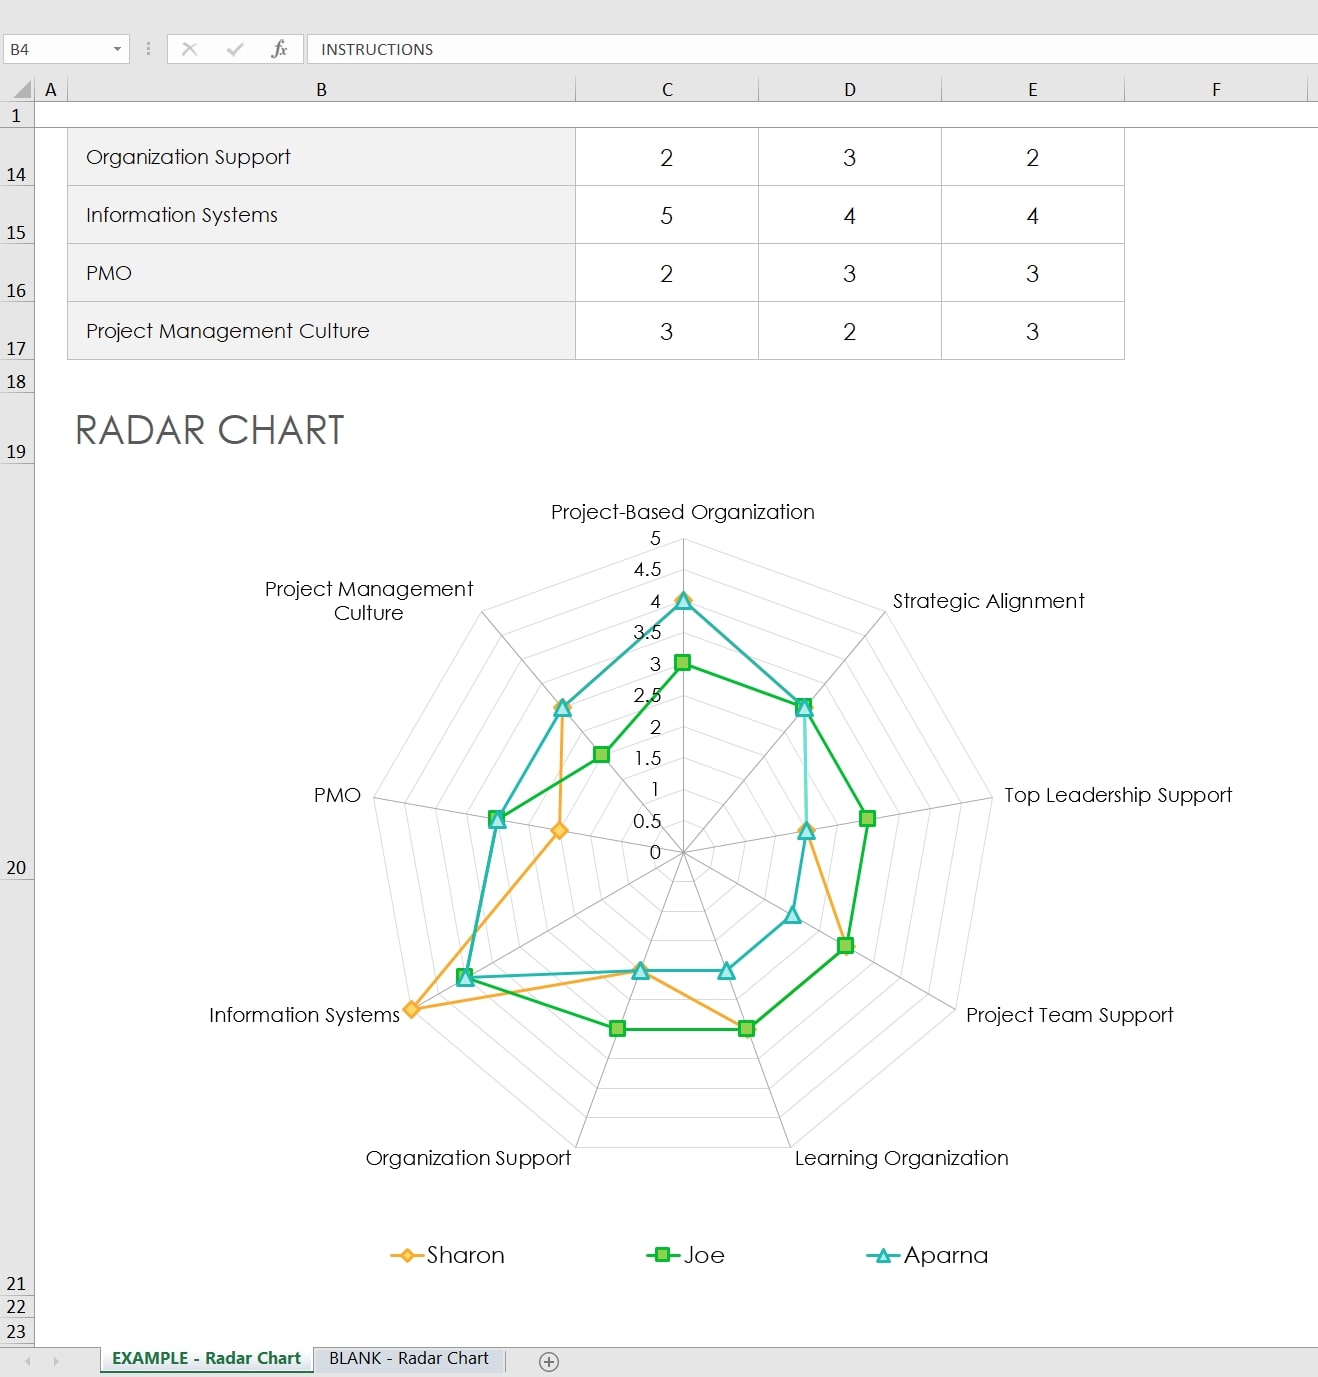
Task: Click the RADAR CHART title text
Action: (x=209, y=430)
